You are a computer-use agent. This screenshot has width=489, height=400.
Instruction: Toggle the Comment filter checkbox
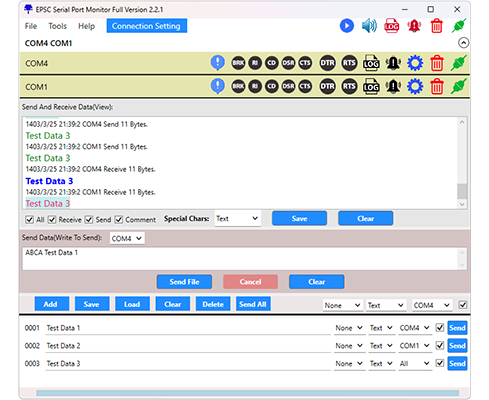click(x=119, y=219)
